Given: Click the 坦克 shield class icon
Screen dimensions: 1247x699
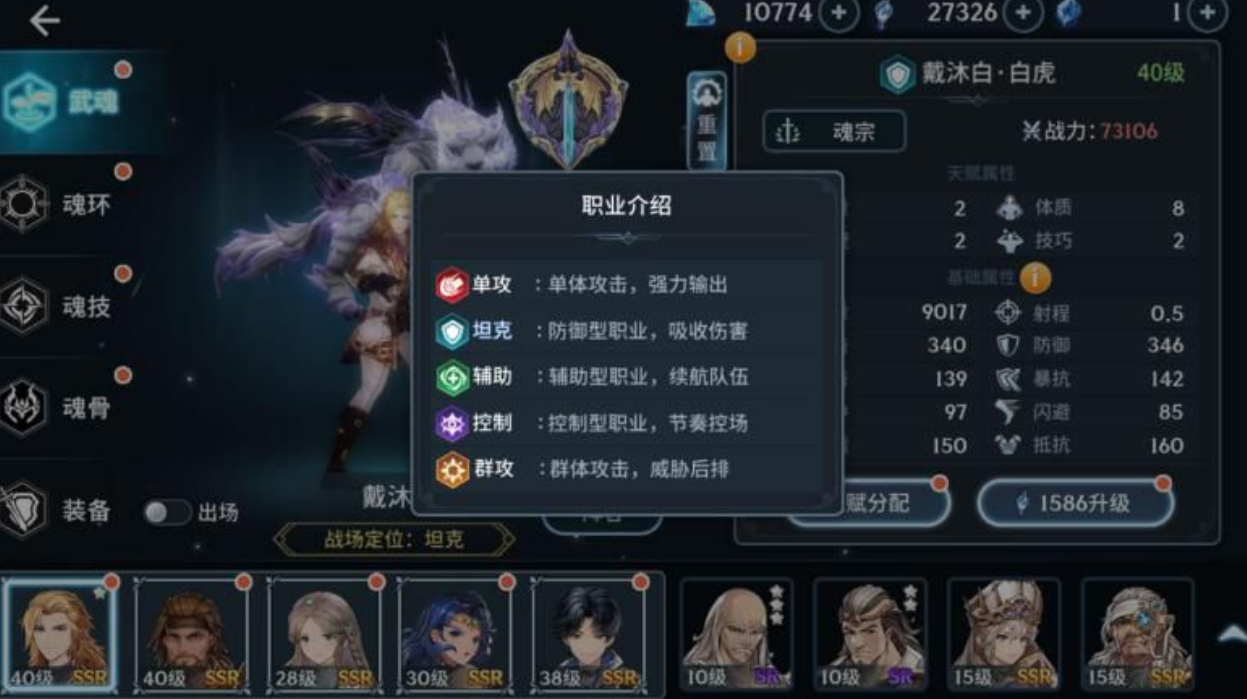Looking at the screenshot, I should 452,331.
